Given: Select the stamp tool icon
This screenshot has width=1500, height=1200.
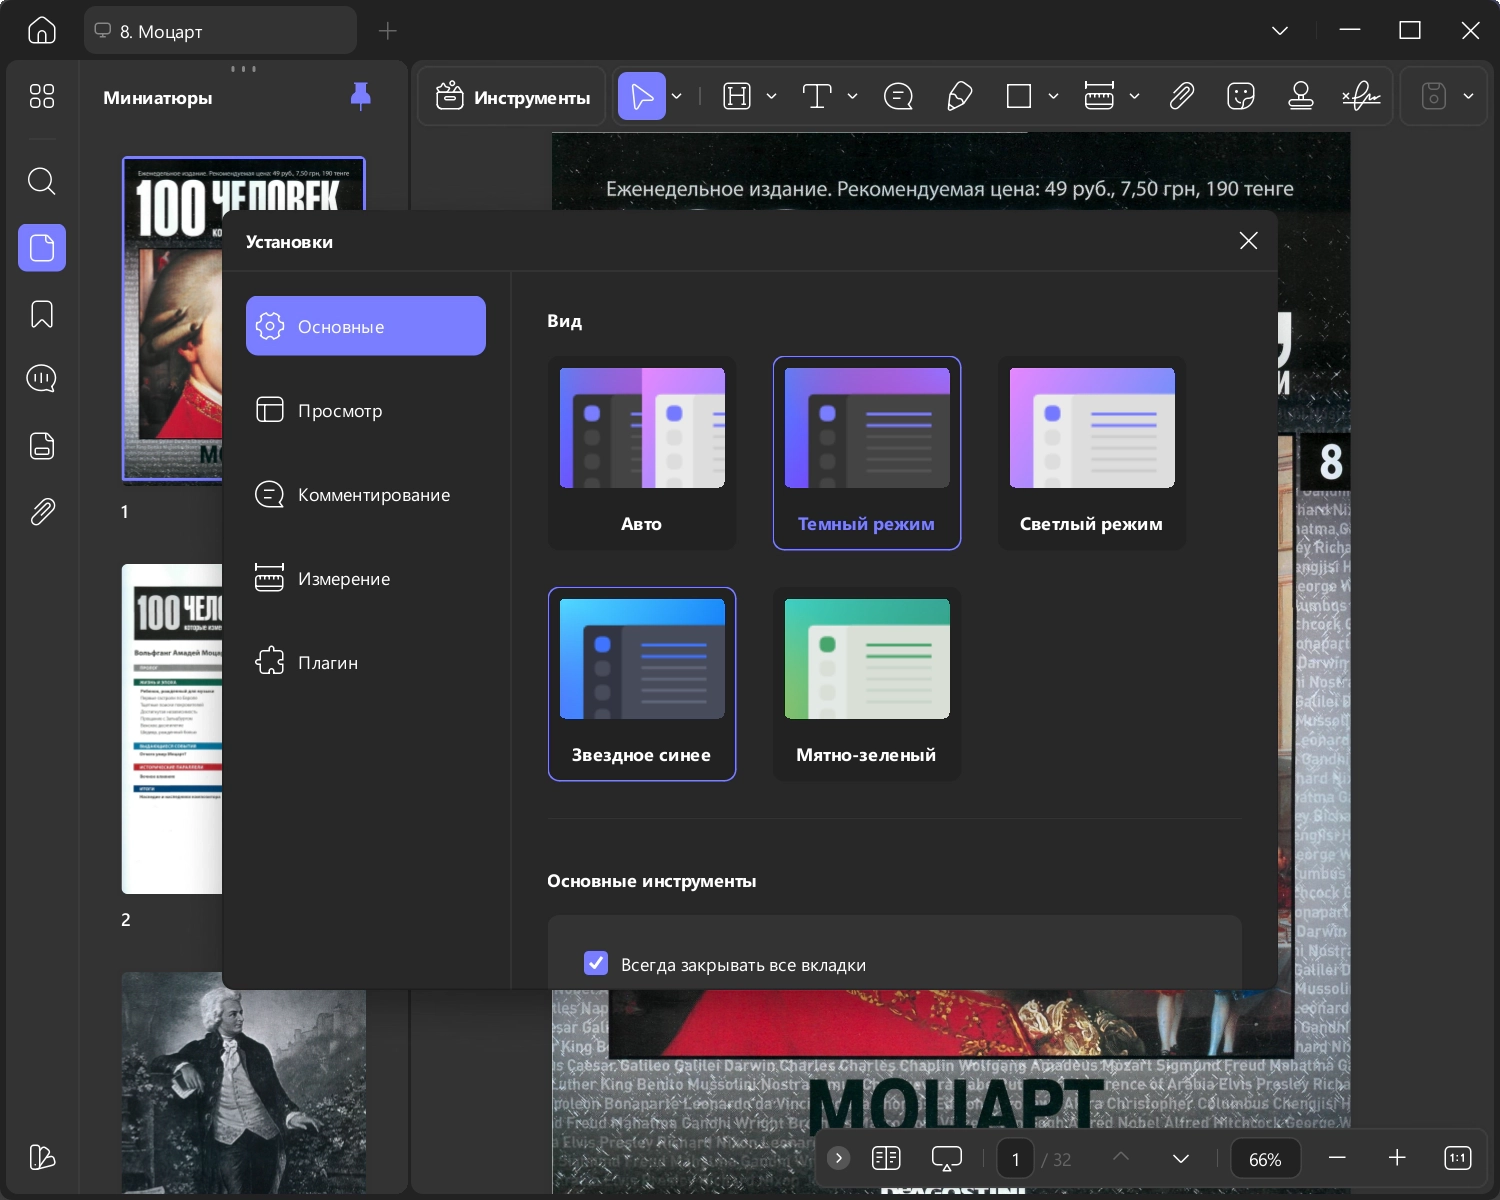Looking at the screenshot, I should [x=1301, y=96].
